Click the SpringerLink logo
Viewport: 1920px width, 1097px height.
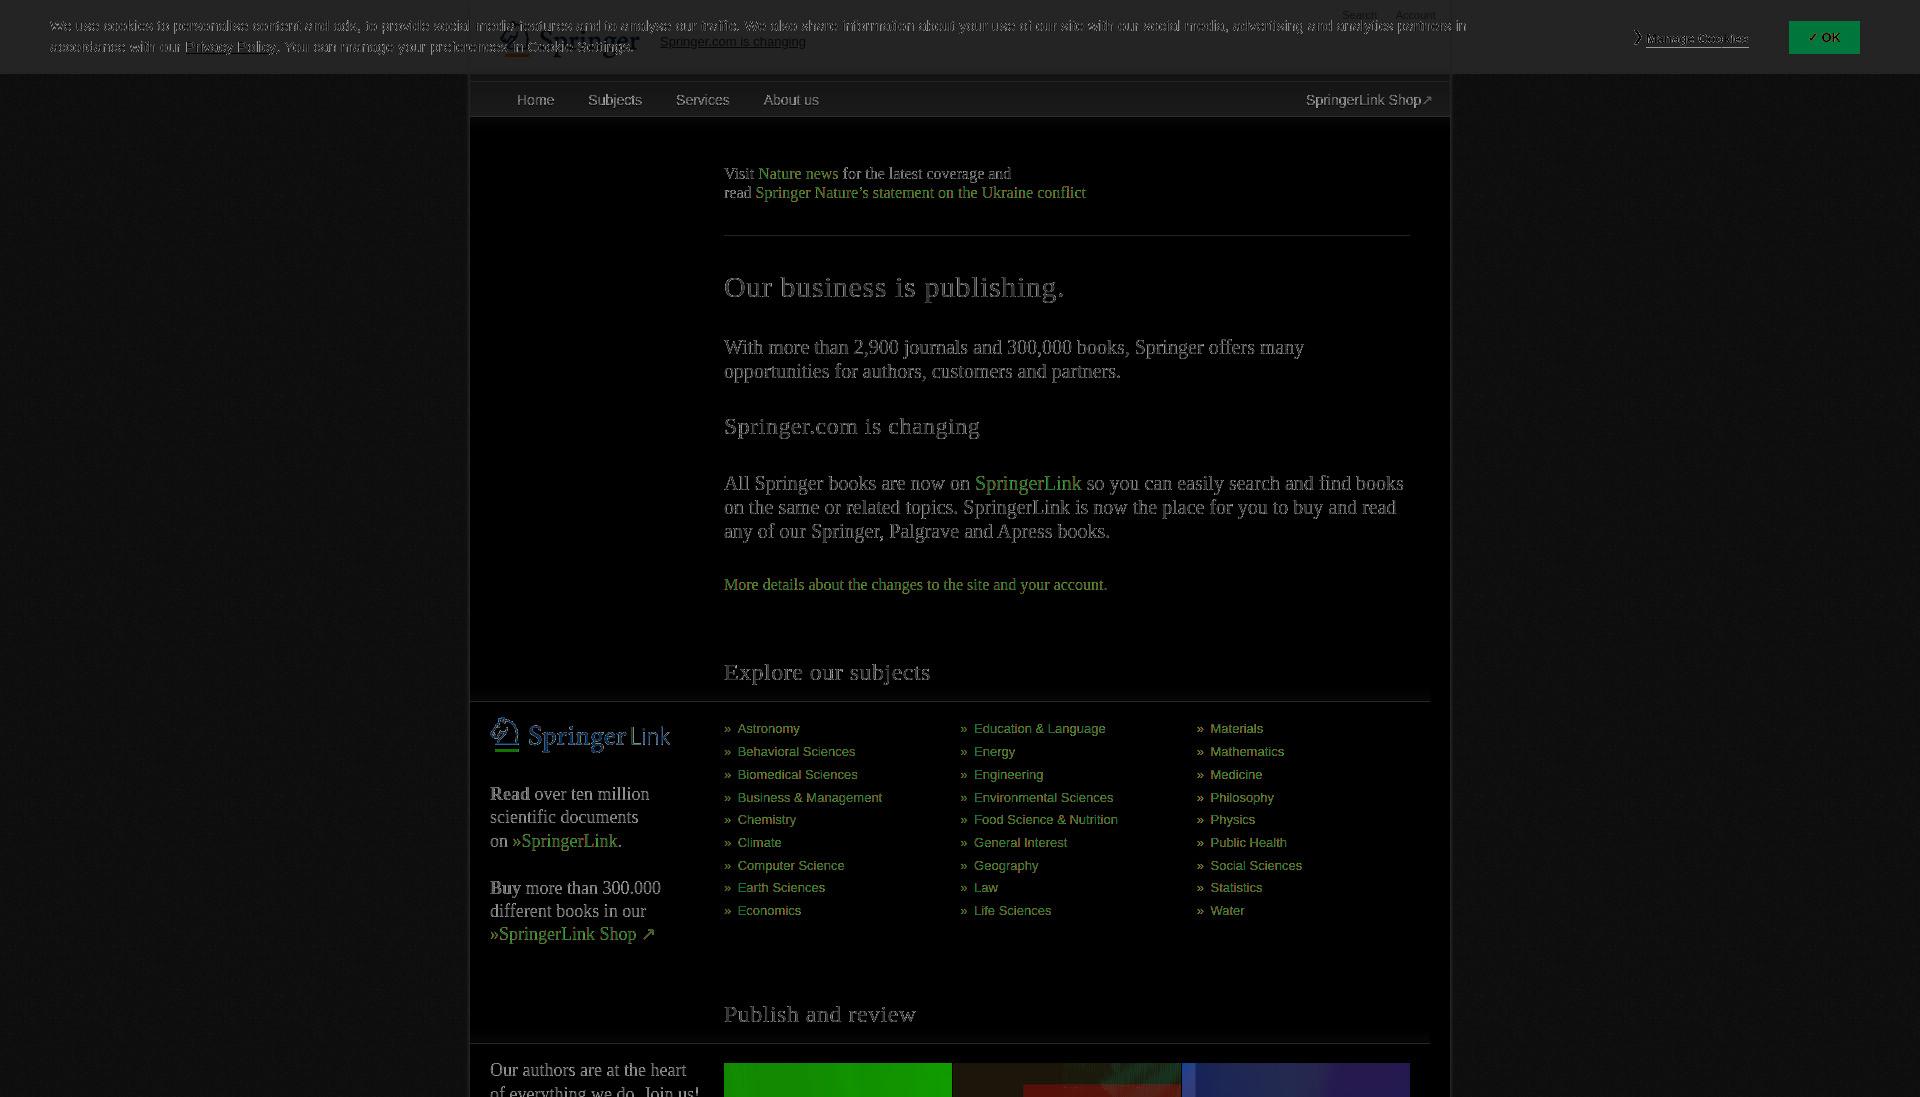(x=580, y=735)
